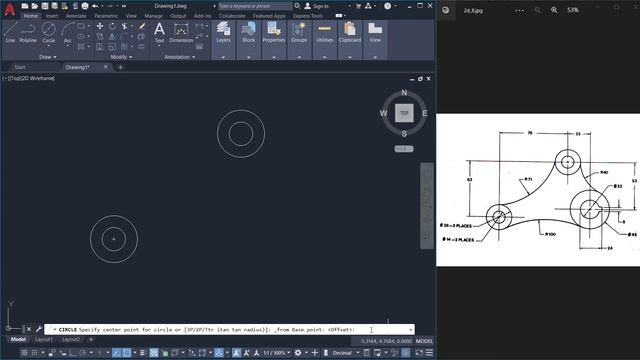Click the Rotate tool icon

click(x=112, y=26)
